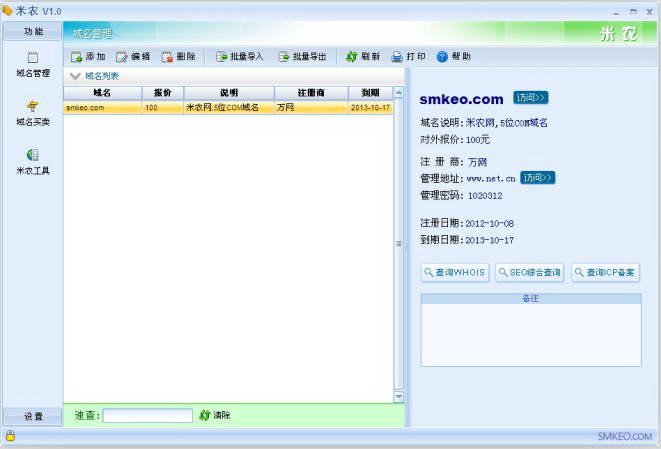Click the 编辑 (edit) toolbar icon
661x449 pixels.
coord(121,56)
